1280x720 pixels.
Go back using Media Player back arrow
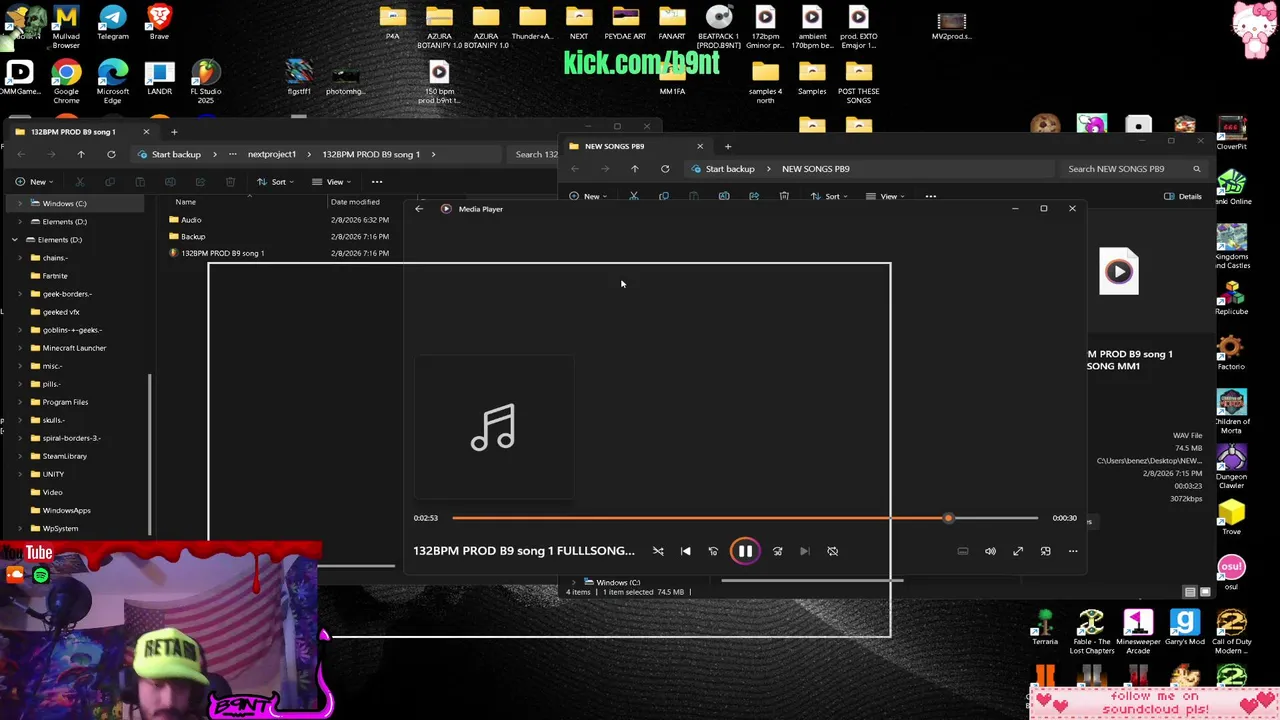tap(419, 209)
